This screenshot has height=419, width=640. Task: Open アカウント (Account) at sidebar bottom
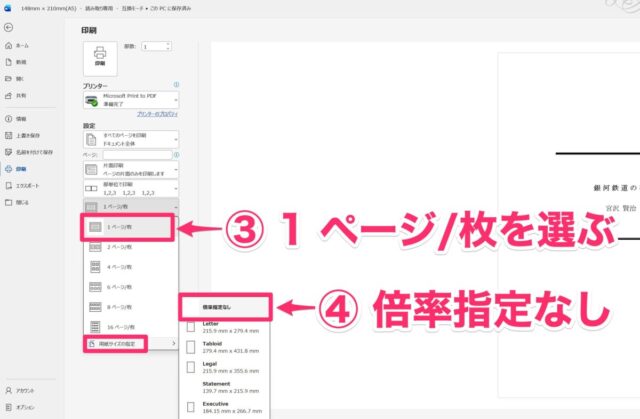click(25, 391)
